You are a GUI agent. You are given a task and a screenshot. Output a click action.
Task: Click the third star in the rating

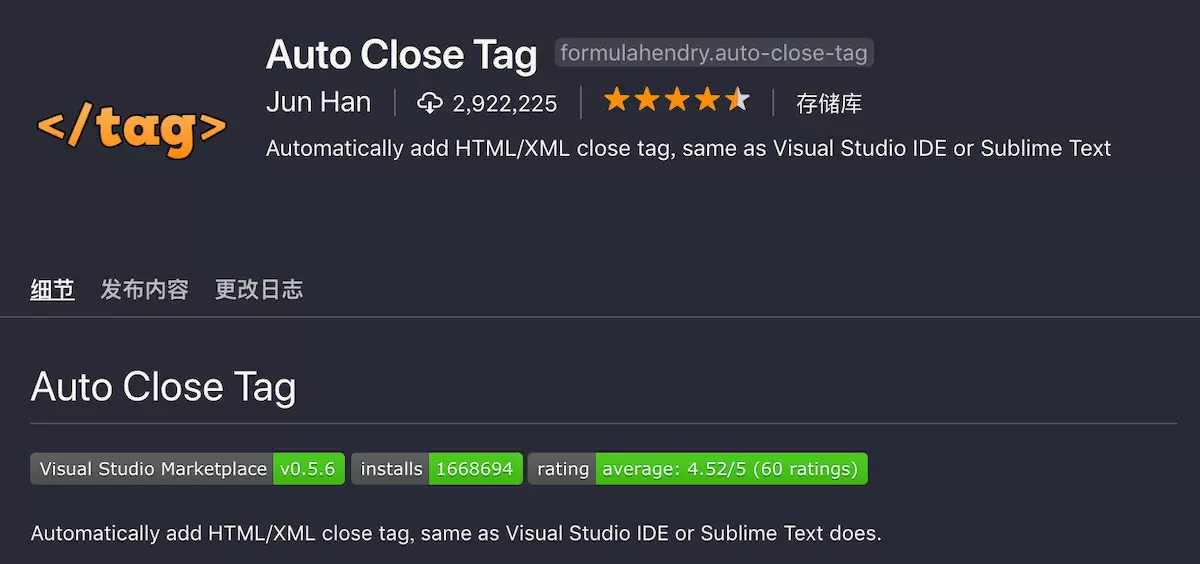coord(676,99)
